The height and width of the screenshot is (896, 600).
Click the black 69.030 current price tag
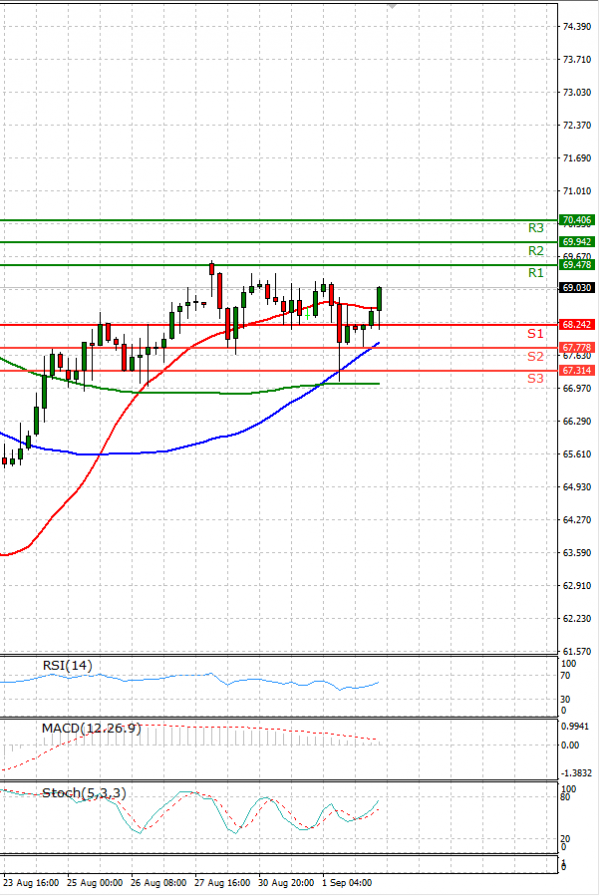tap(577, 287)
